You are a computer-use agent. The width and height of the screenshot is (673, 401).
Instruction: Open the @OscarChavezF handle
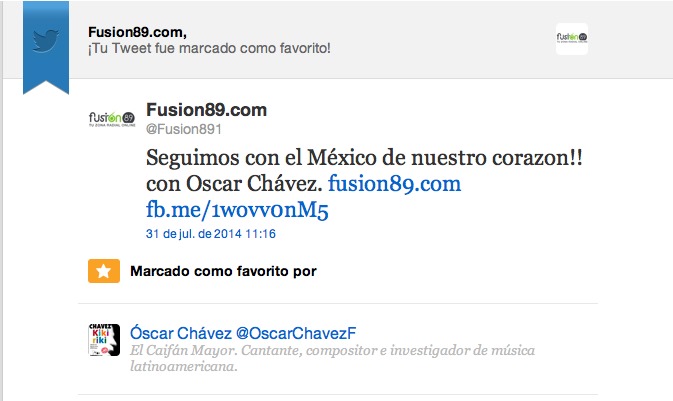coord(296,333)
